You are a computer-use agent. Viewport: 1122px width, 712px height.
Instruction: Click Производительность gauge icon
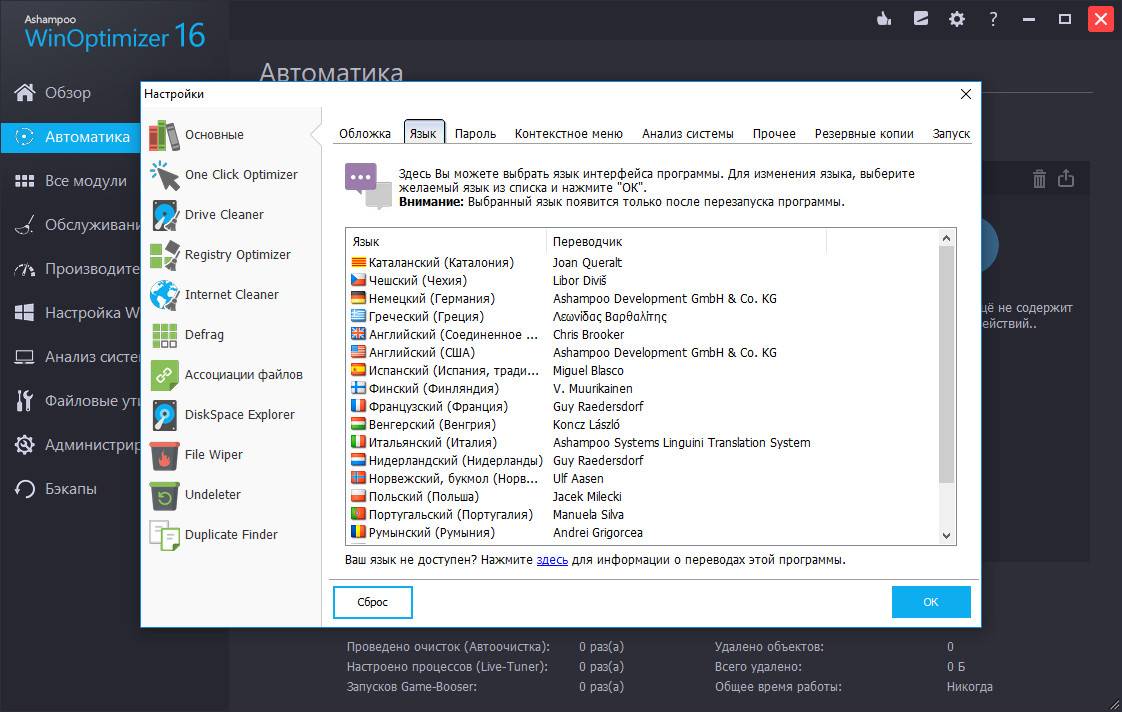[x=24, y=270]
